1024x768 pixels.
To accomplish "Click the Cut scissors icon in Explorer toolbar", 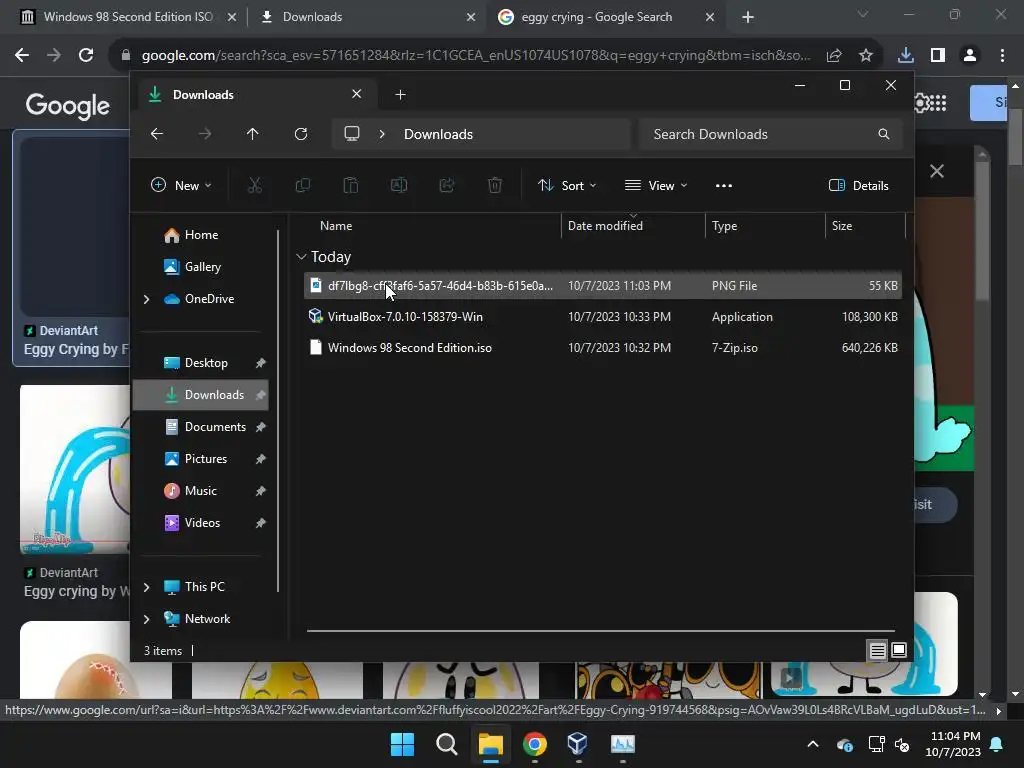I will point(255,185).
